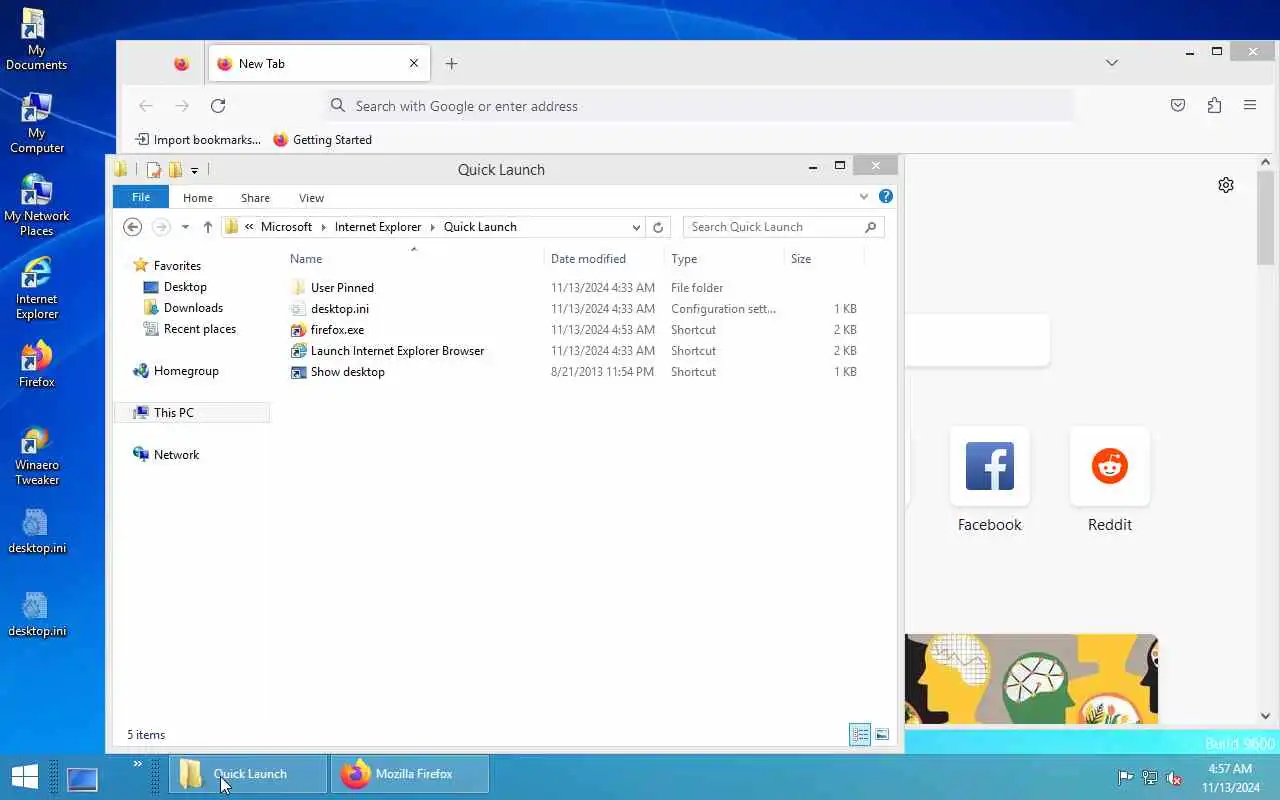
Task: Open Firefox hamburger application menu
Action: (x=1250, y=105)
